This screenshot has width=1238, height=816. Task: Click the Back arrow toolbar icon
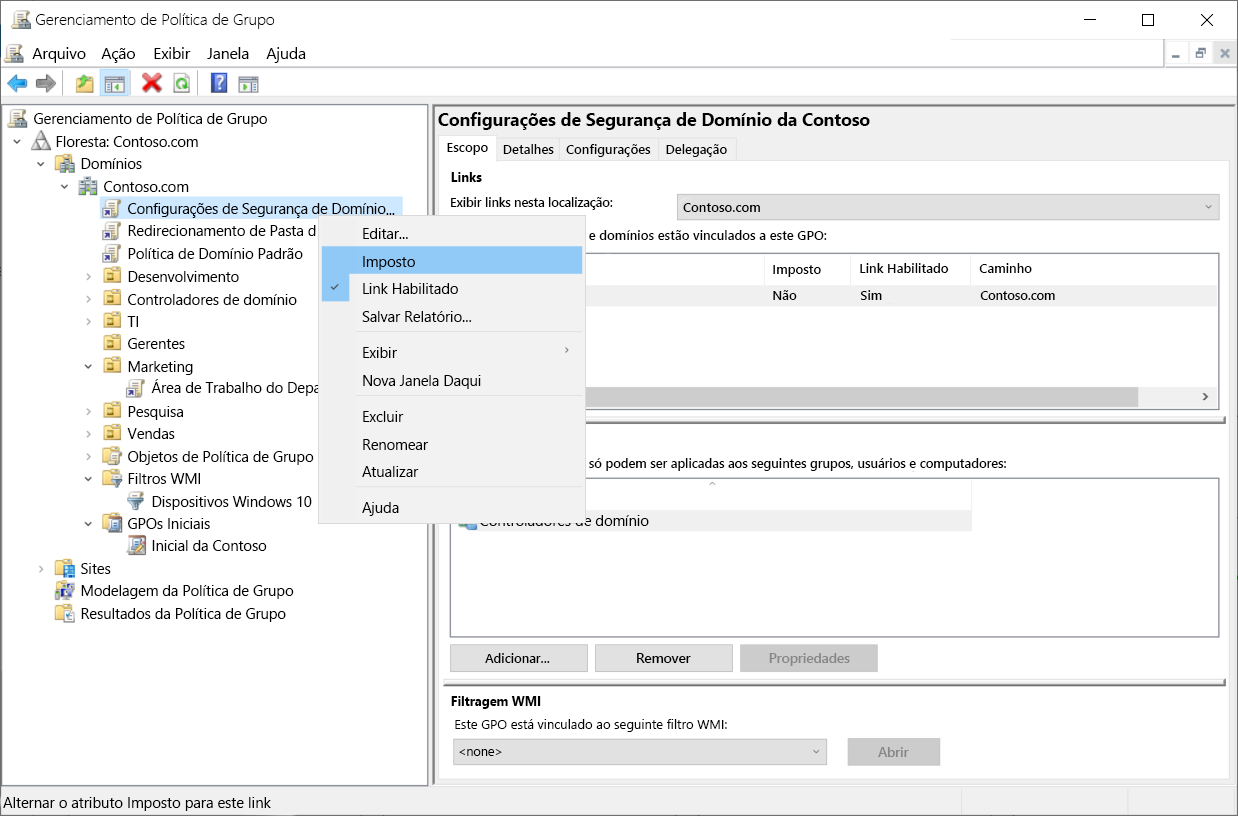point(17,83)
